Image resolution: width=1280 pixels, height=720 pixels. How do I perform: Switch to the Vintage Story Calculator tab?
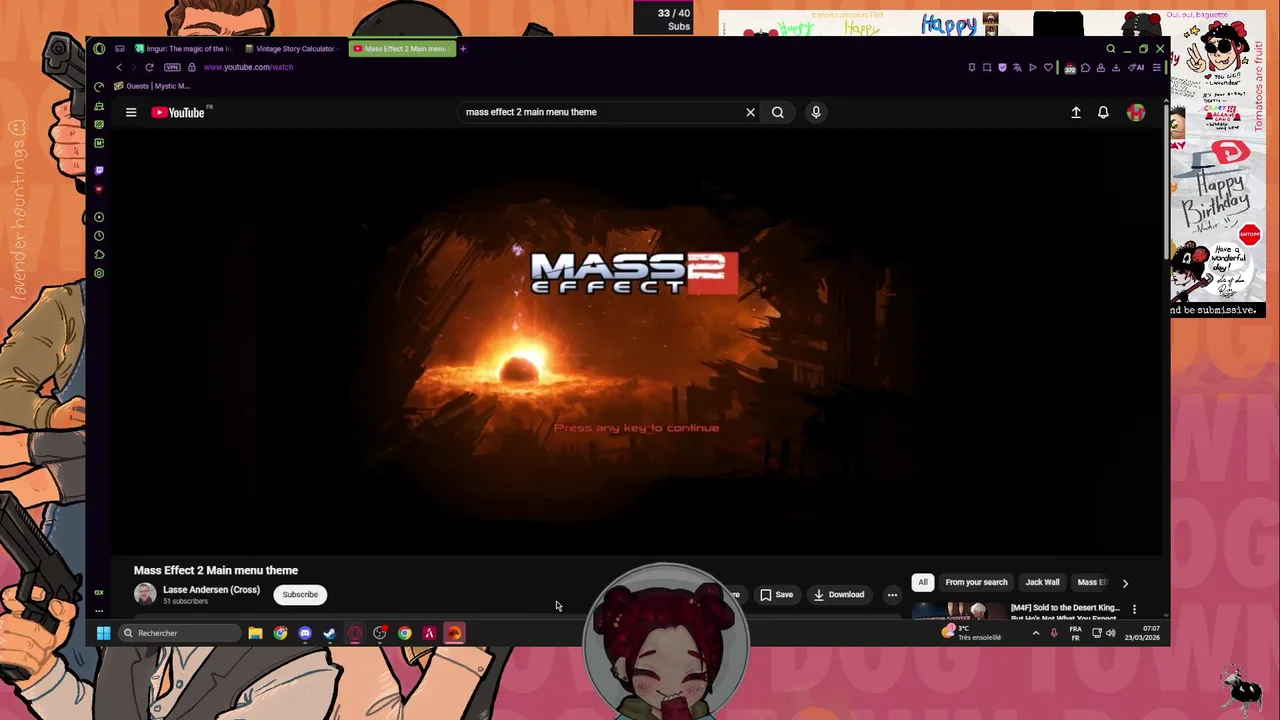pyautogui.click(x=291, y=48)
